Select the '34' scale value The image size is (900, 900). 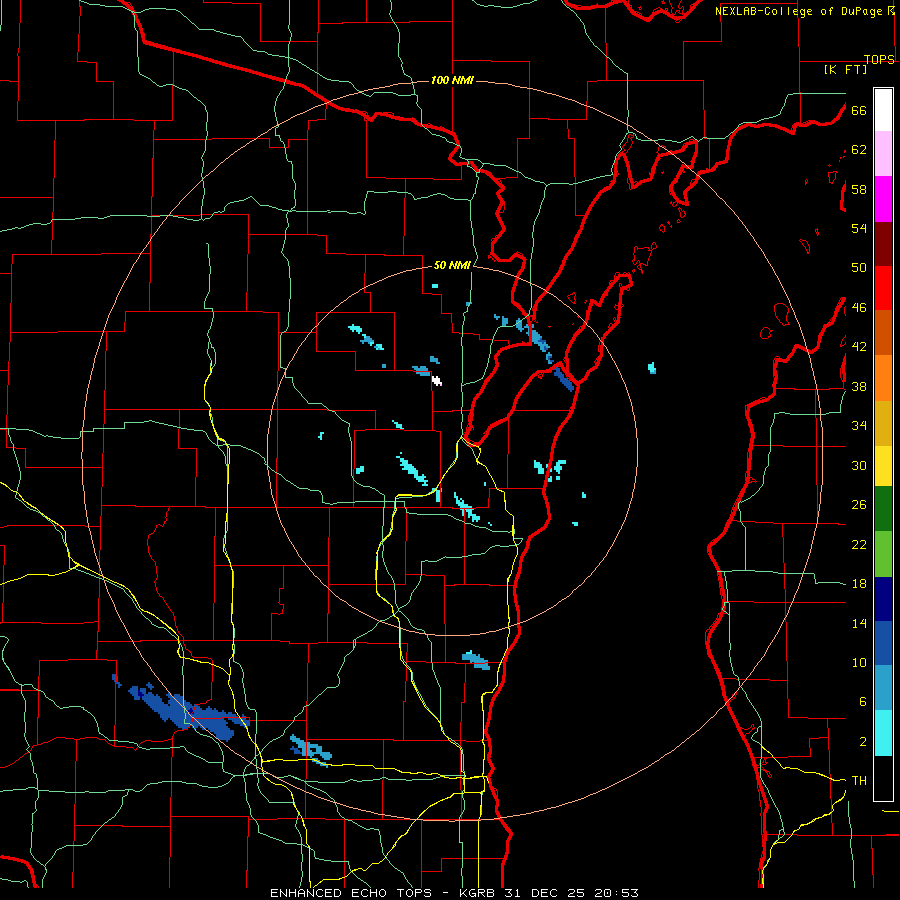click(859, 426)
